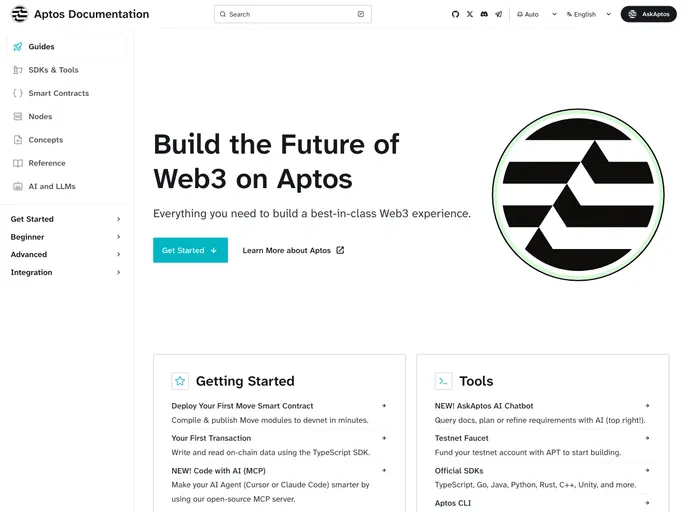Open the Aptos GitHub icon link
The image size is (688, 512).
(x=455, y=14)
